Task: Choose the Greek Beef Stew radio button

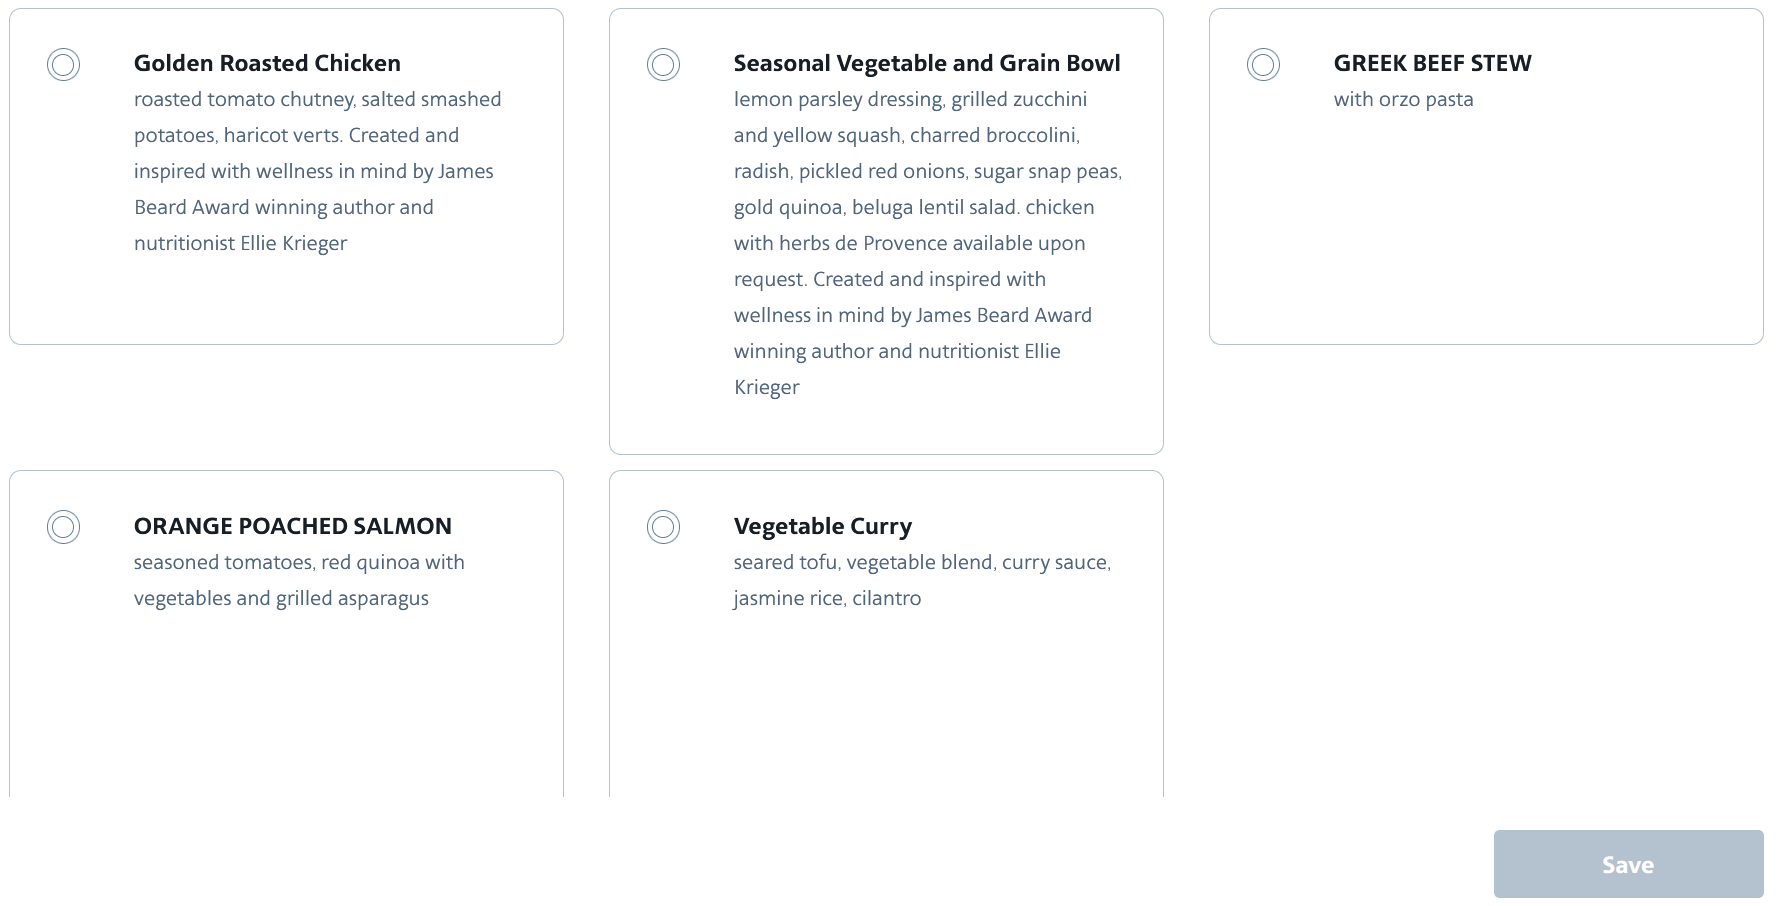Action: (1263, 65)
